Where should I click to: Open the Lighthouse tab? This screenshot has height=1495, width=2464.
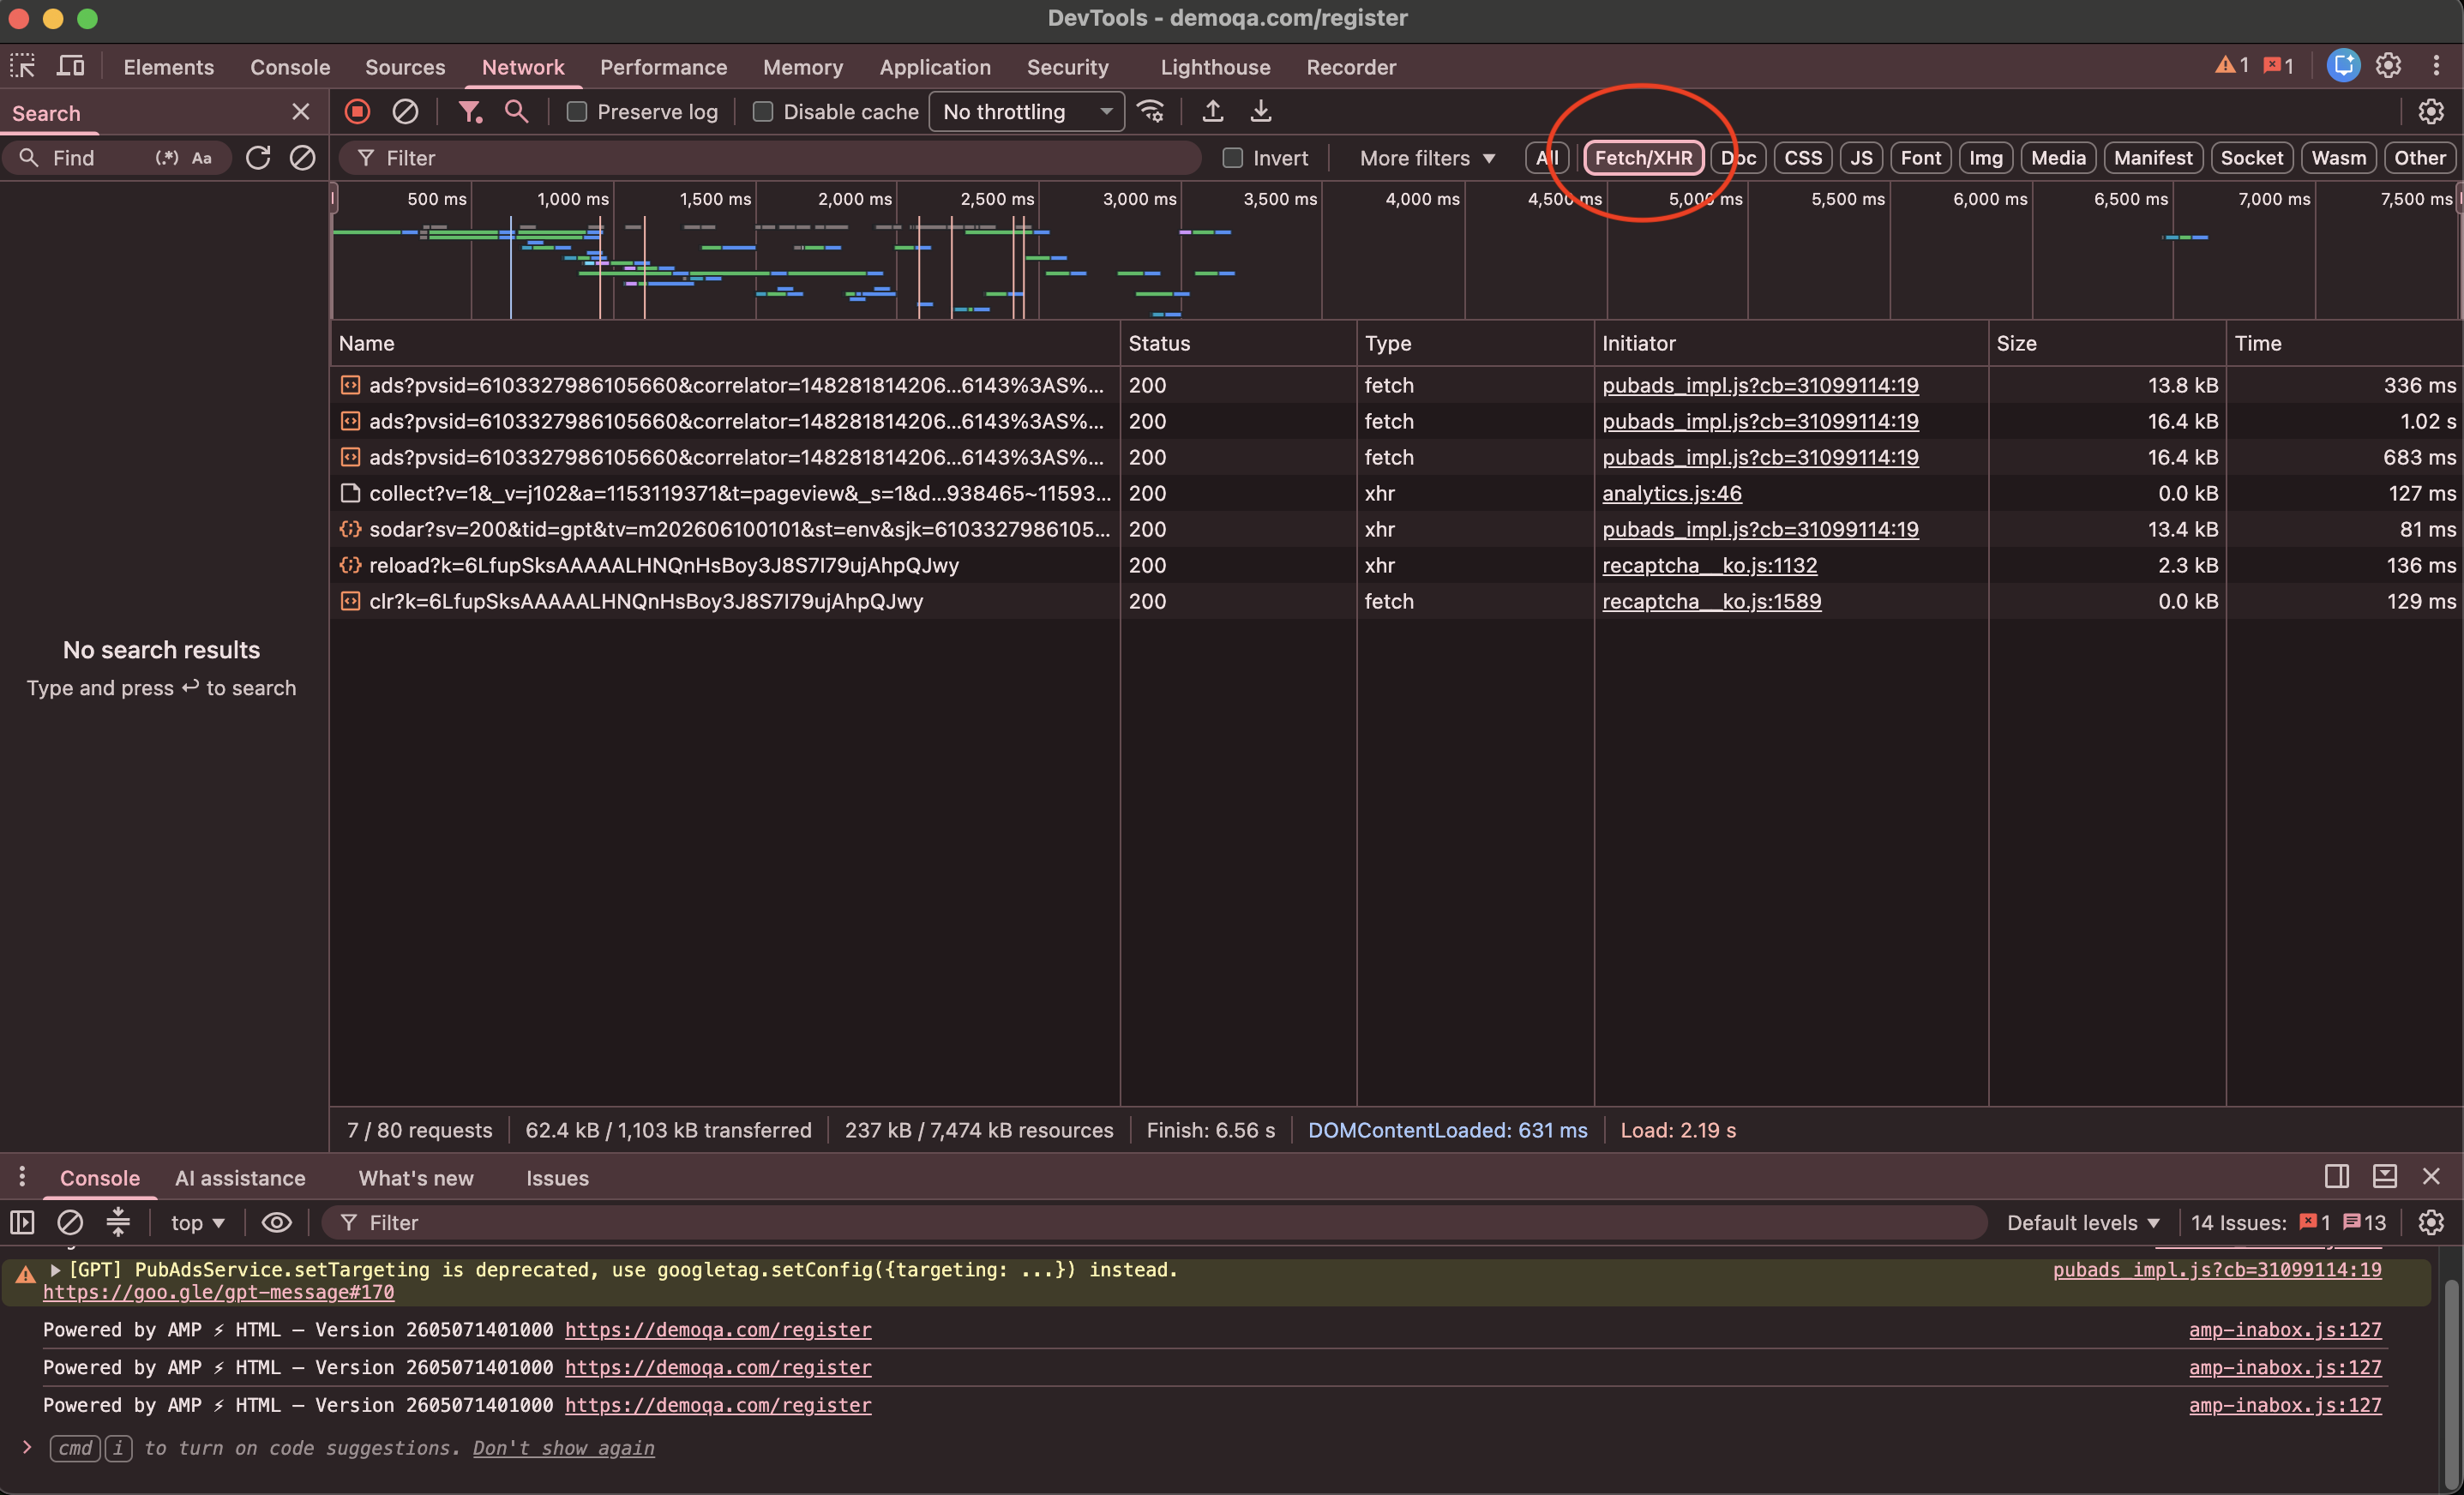click(x=1215, y=67)
